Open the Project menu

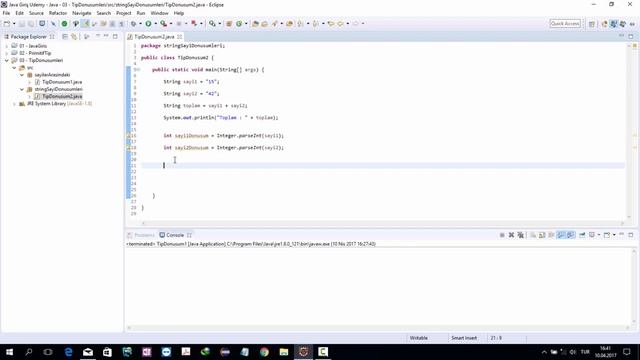pyautogui.click(x=123, y=13)
